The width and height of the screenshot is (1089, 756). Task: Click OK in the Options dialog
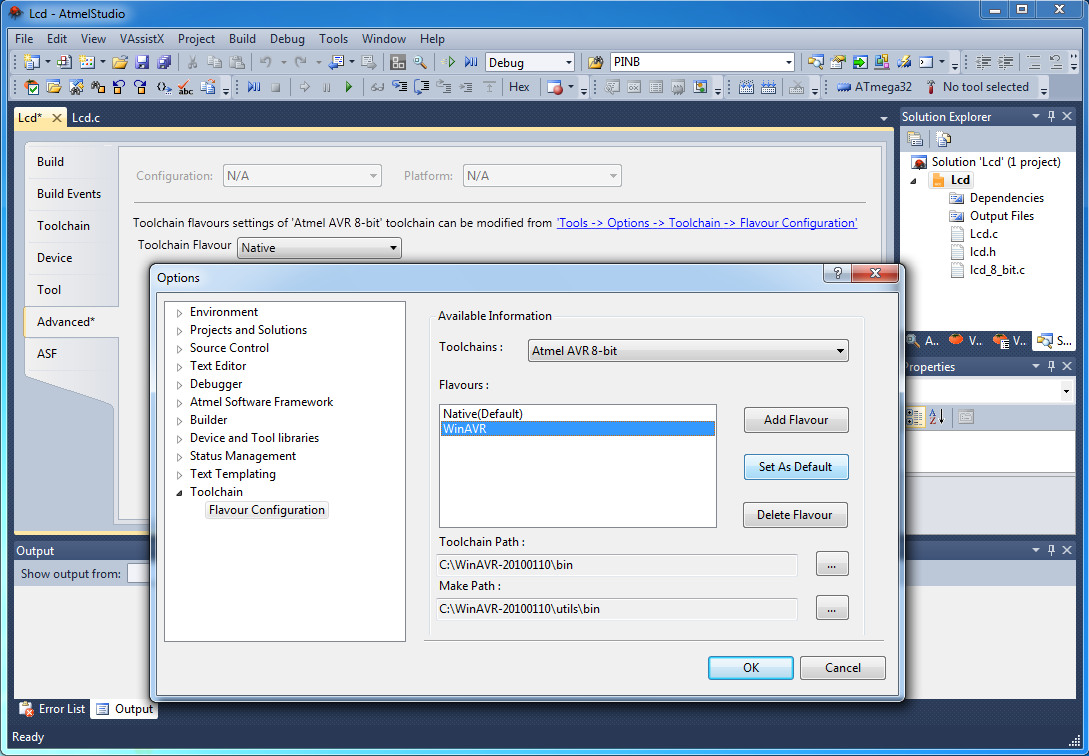tap(751, 668)
